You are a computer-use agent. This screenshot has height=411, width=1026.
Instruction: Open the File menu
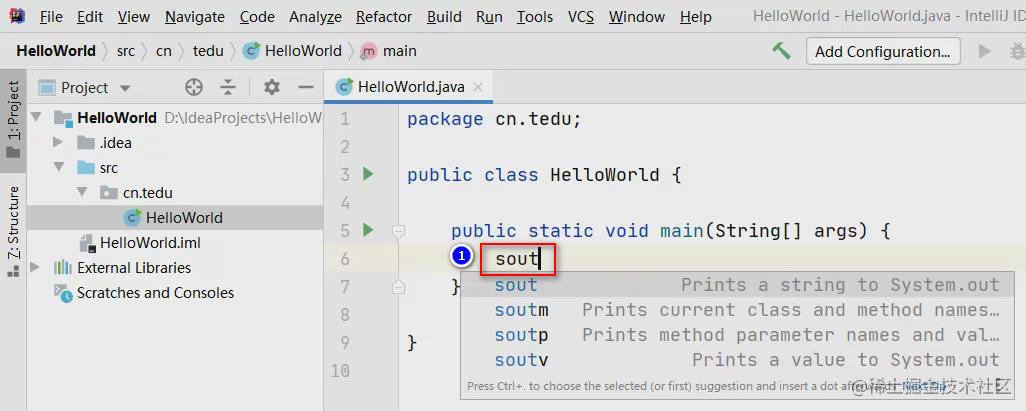click(51, 16)
